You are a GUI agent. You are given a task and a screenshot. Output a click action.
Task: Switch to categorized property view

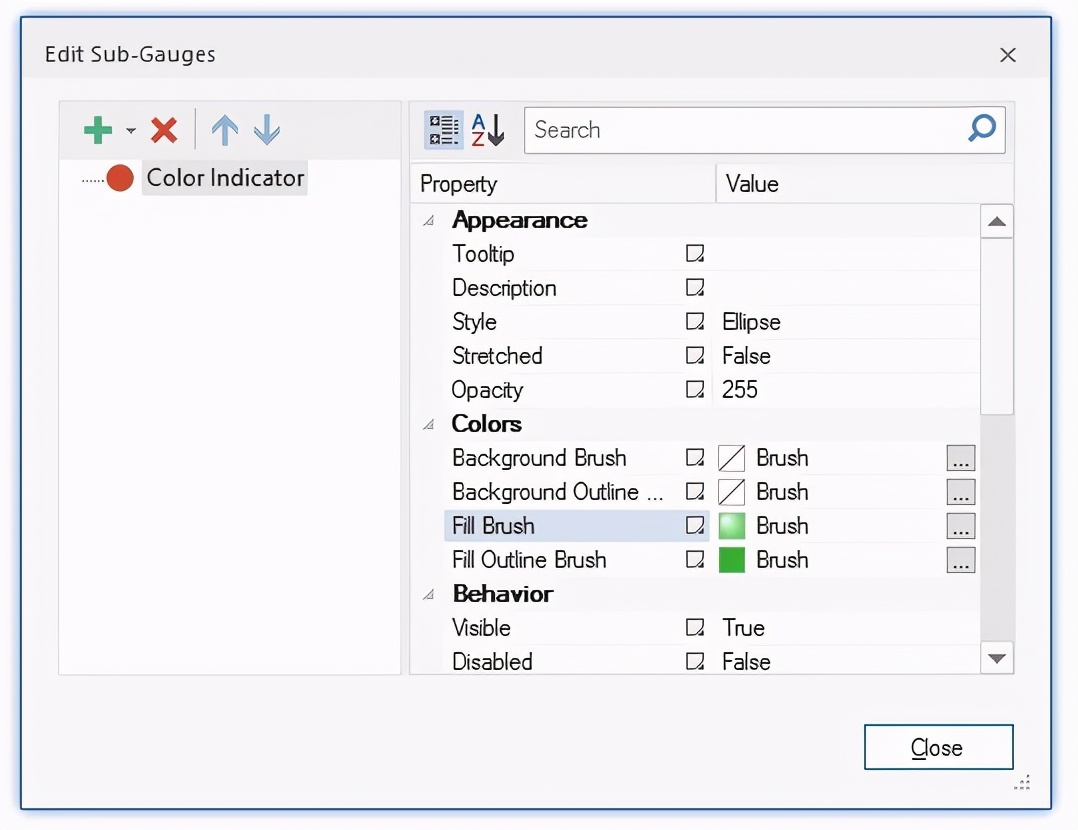[x=444, y=130]
